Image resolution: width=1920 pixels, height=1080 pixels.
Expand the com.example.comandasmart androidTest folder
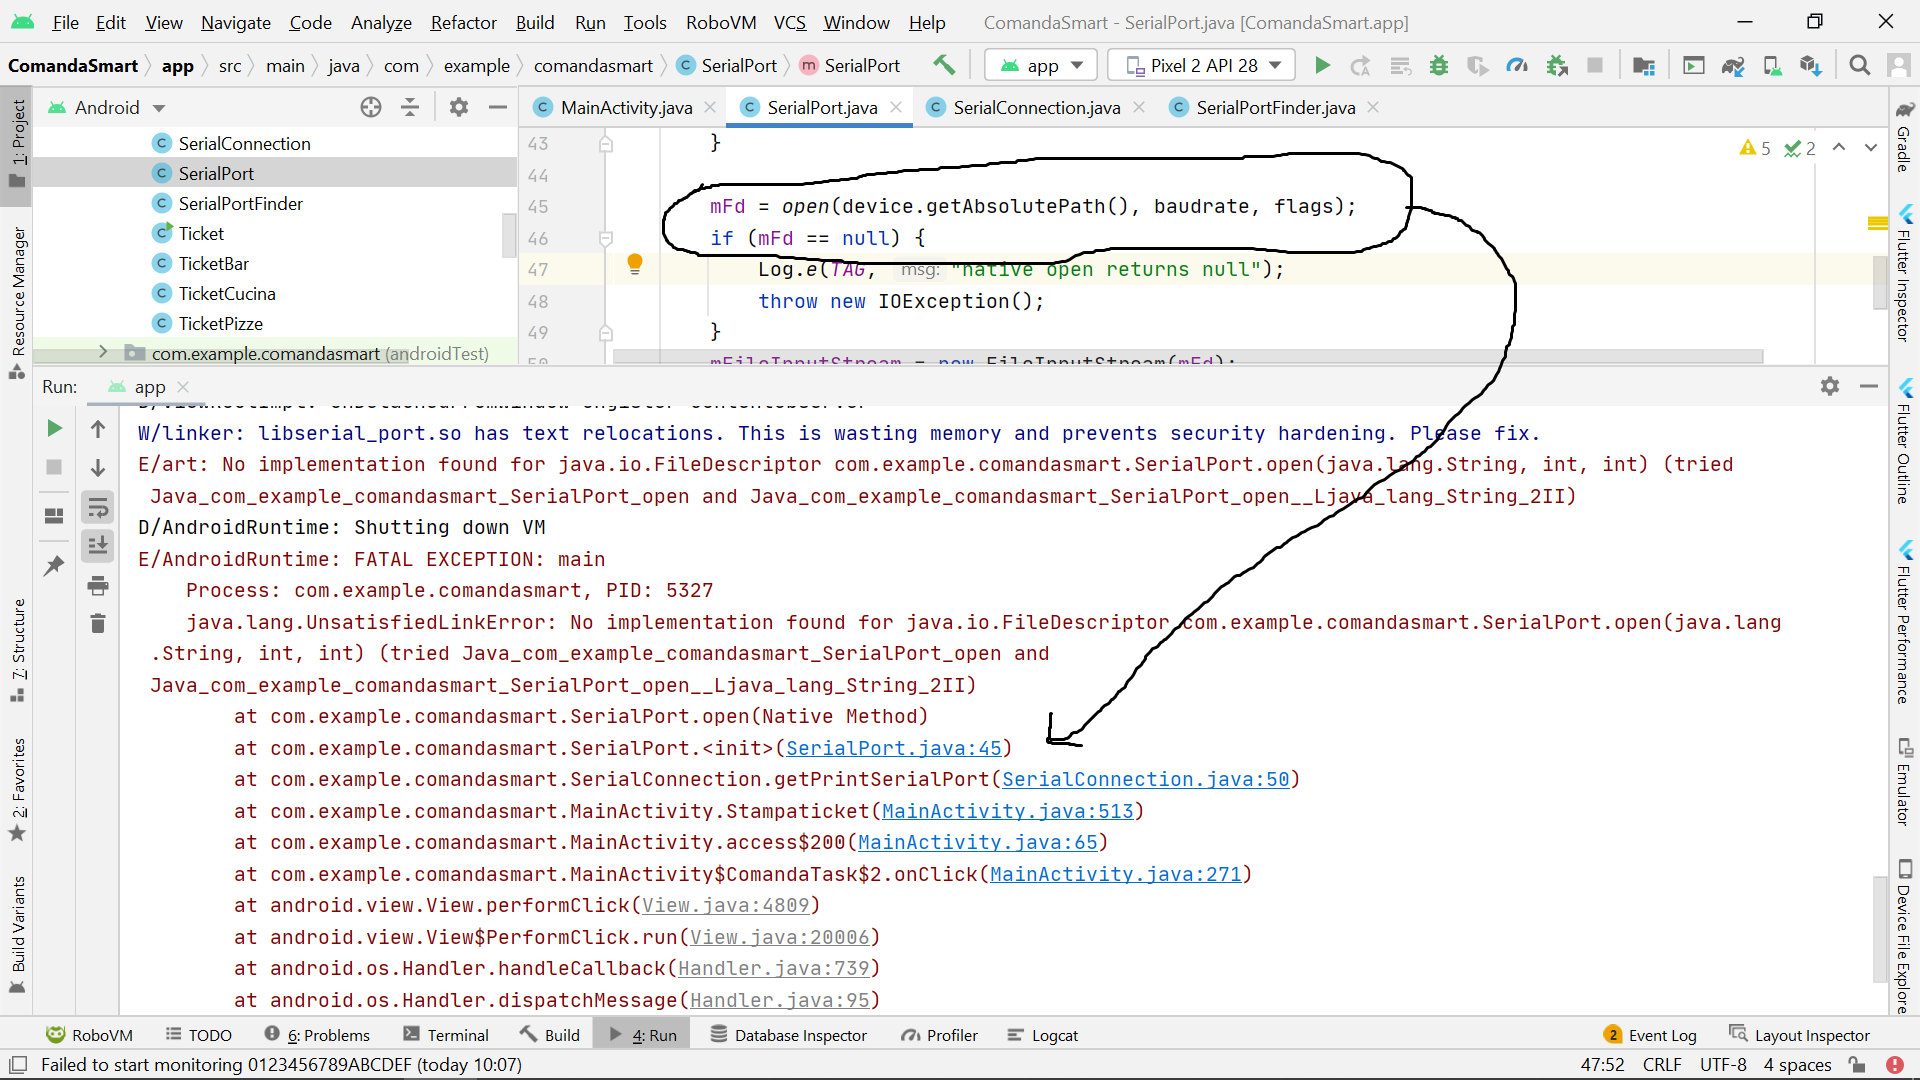coord(102,353)
